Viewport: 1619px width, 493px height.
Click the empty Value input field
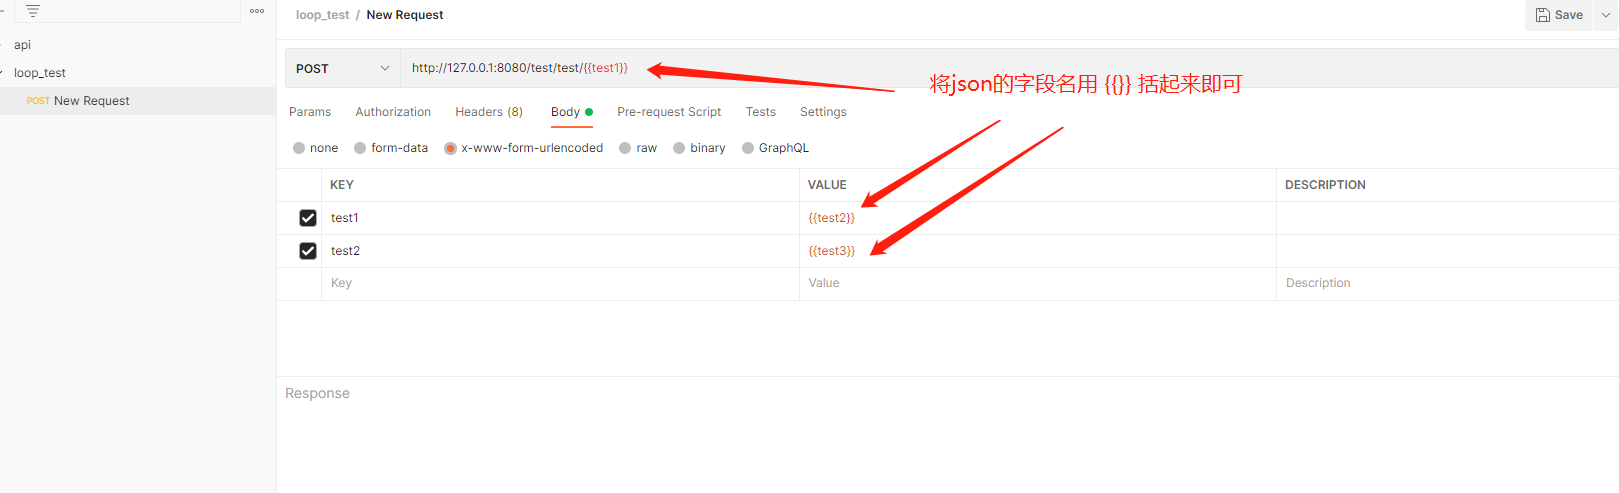pos(1038,283)
